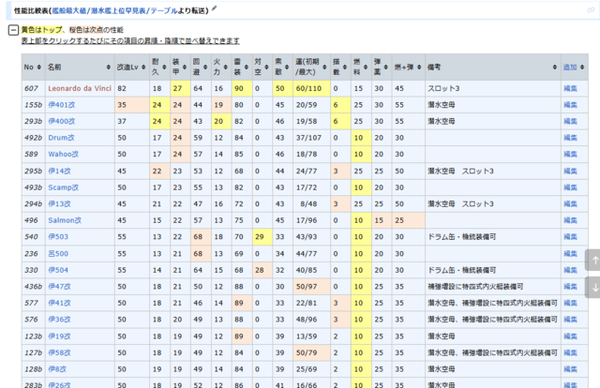Sort table by the 備考 column
Viewport: 600px width, 388px height.
pos(493,67)
